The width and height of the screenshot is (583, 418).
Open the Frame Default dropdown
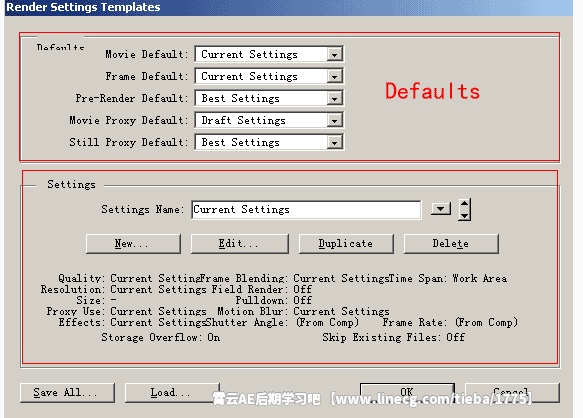point(269,76)
